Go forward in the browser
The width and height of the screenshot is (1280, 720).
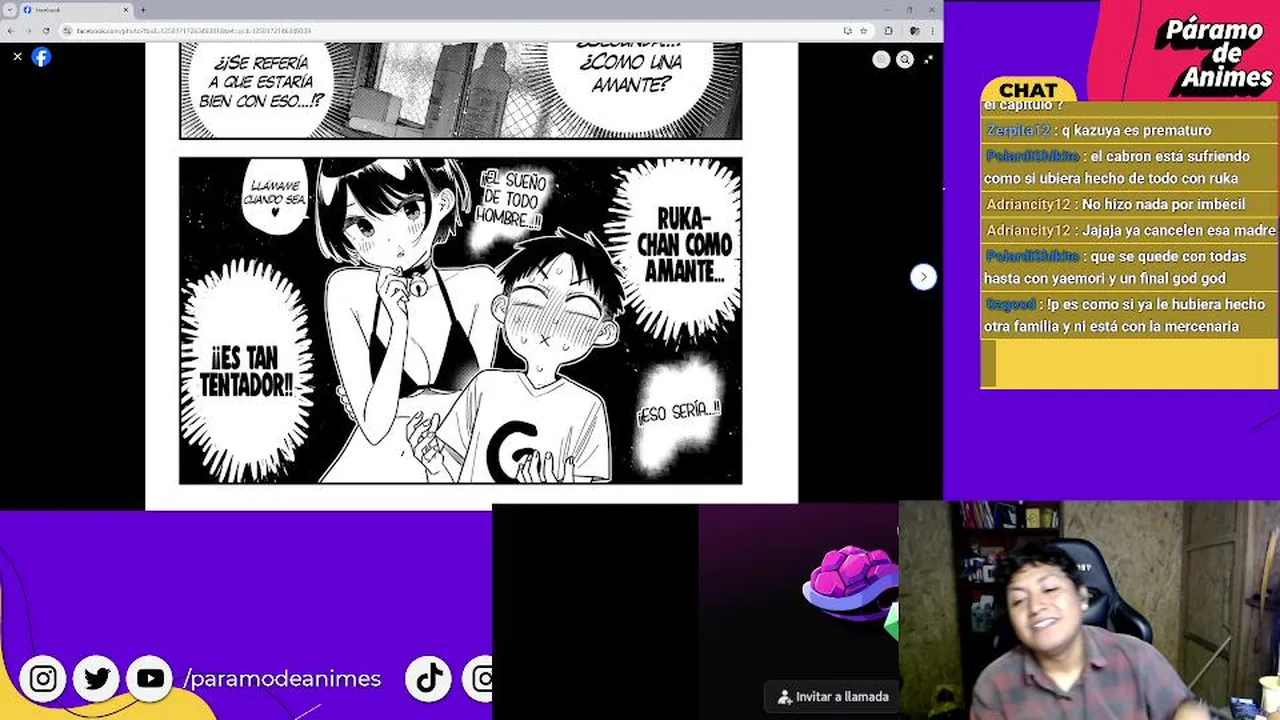point(28,31)
